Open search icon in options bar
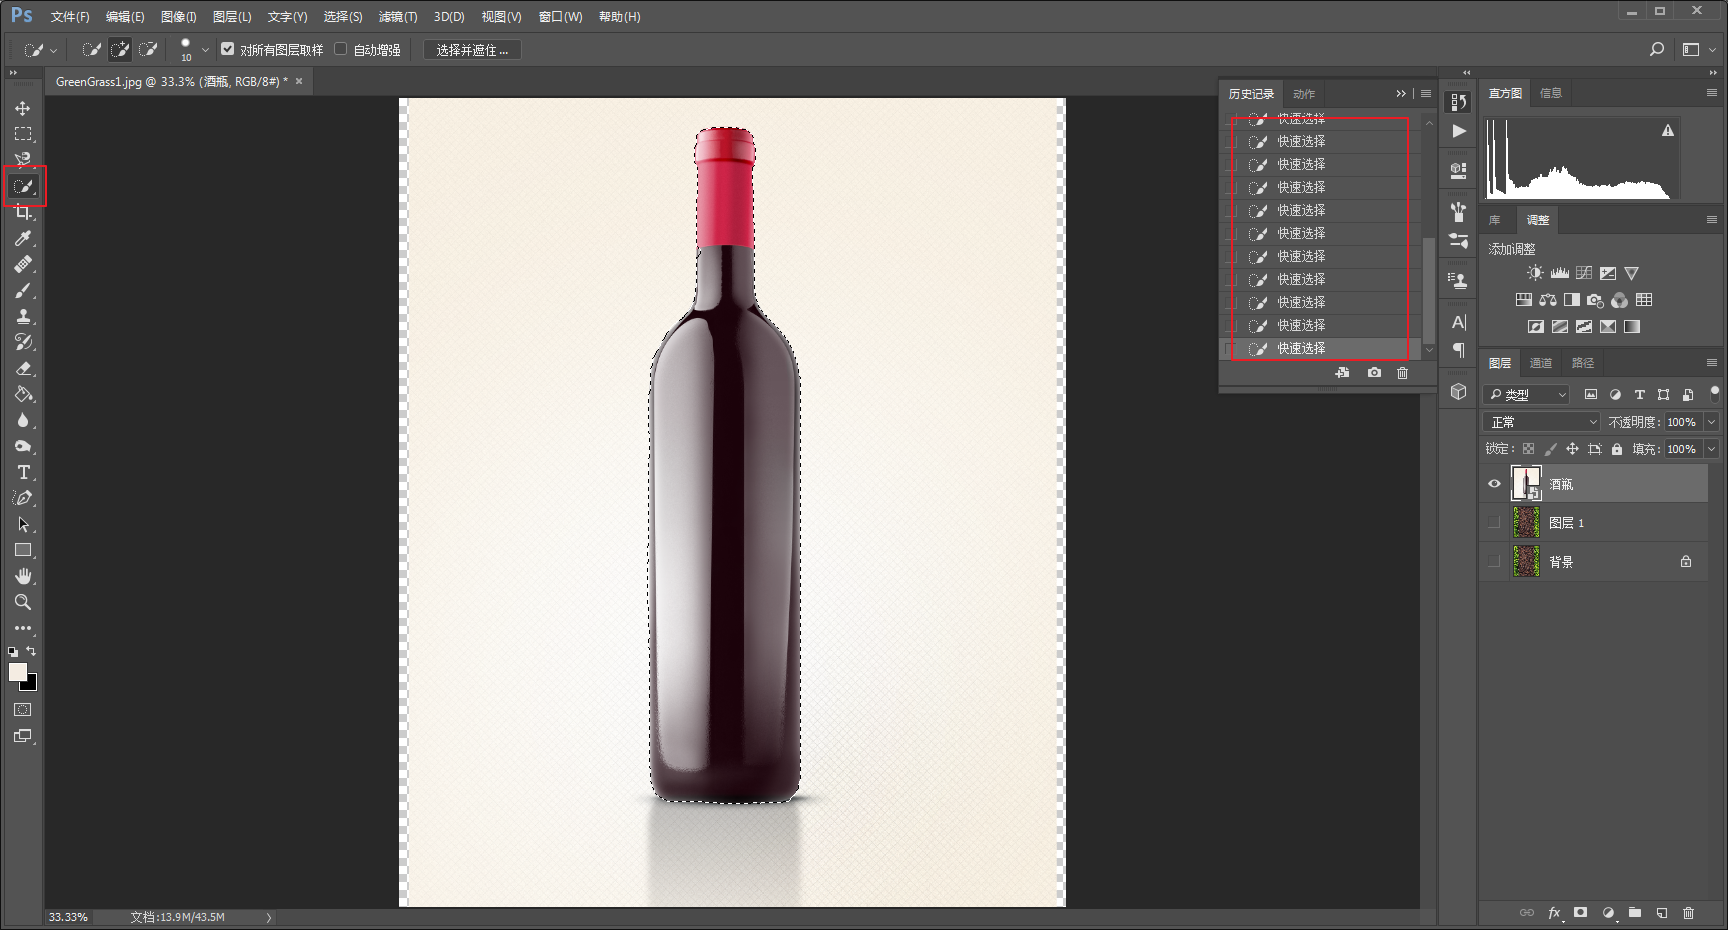This screenshot has width=1728, height=930. [x=1657, y=49]
